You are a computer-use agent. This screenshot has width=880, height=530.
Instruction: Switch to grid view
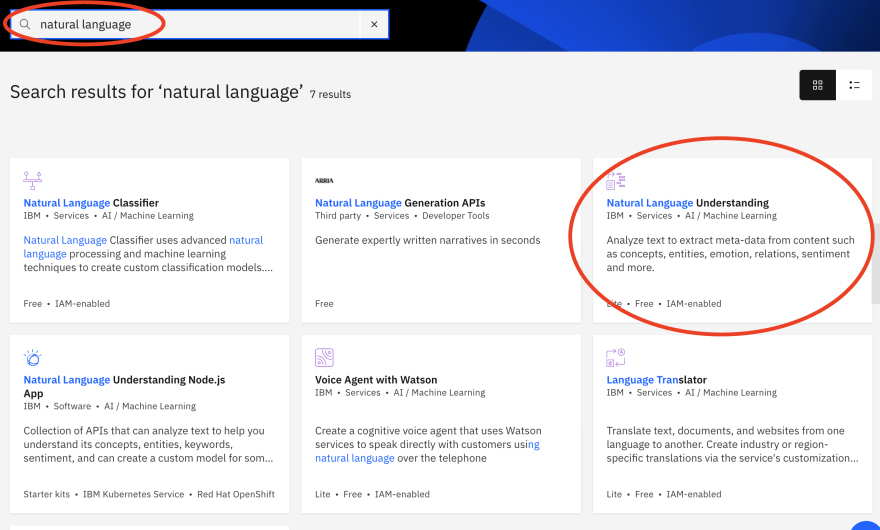coord(817,85)
